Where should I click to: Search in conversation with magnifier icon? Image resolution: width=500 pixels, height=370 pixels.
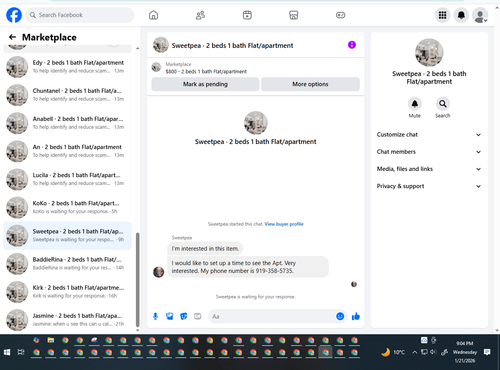pyautogui.click(x=443, y=104)
